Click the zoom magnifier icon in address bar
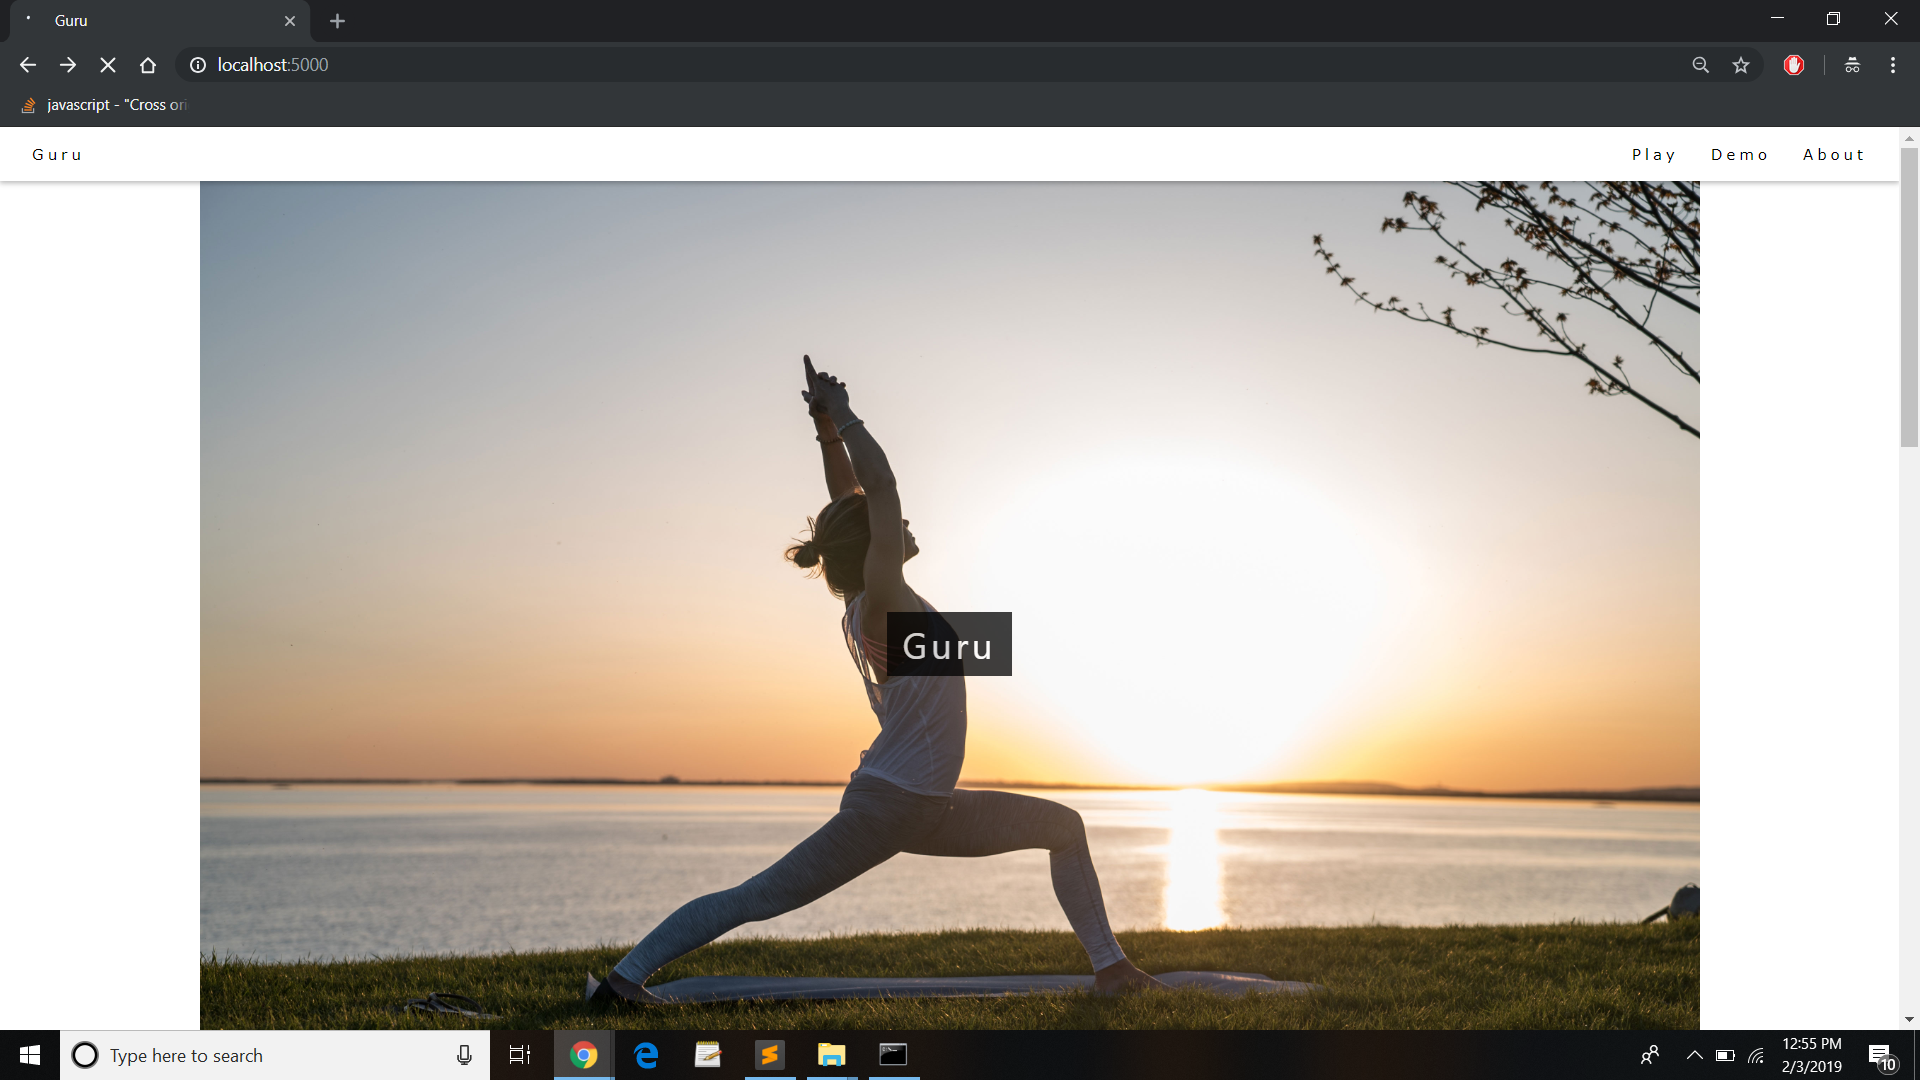Viewport: 1920px width, 1080px height. 1700,65
